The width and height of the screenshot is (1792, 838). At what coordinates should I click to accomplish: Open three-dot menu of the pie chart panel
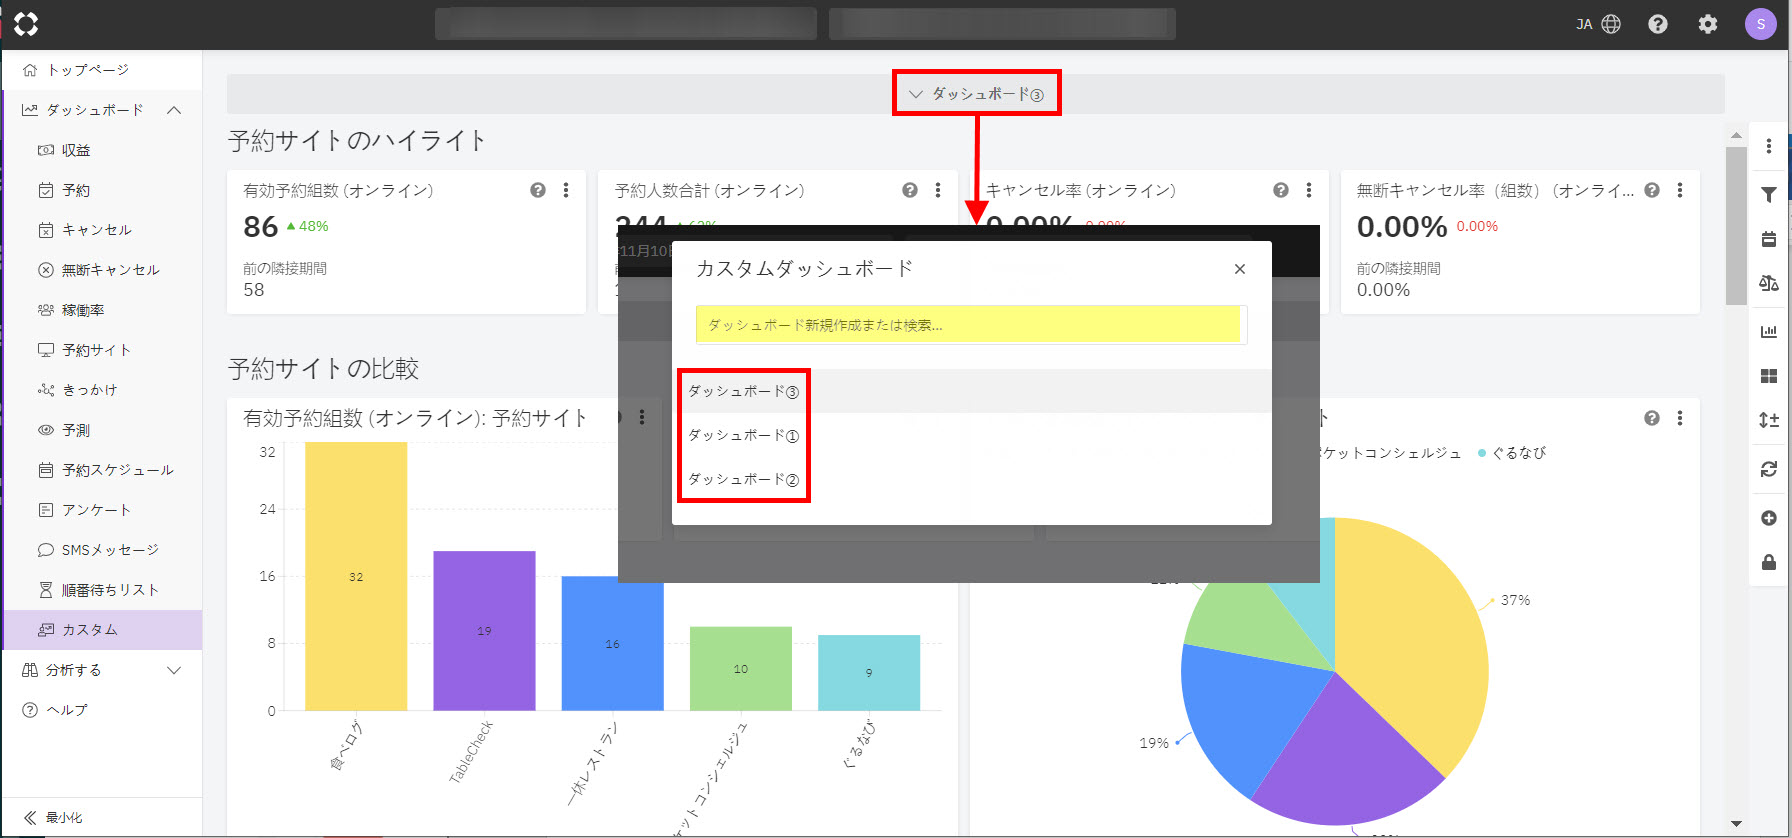tap(1680, 418)
